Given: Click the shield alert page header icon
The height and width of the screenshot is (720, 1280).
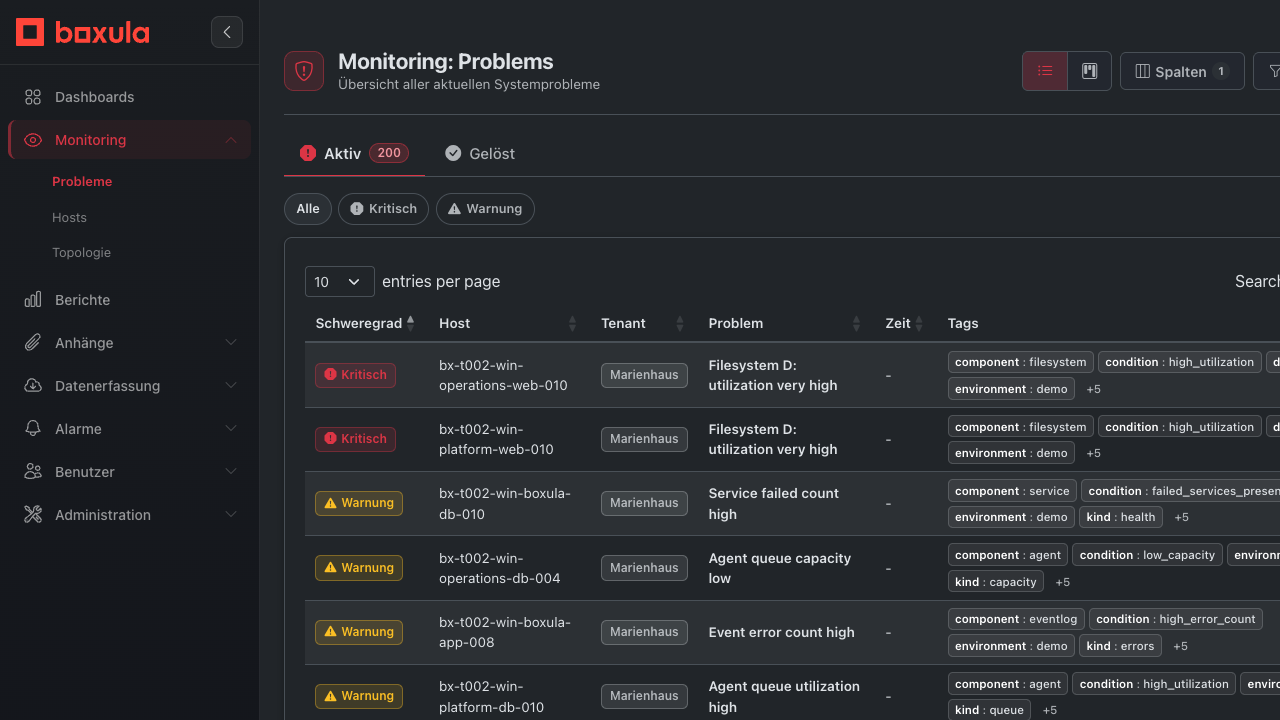Looking at the screenshot, I should coord(304,71).
